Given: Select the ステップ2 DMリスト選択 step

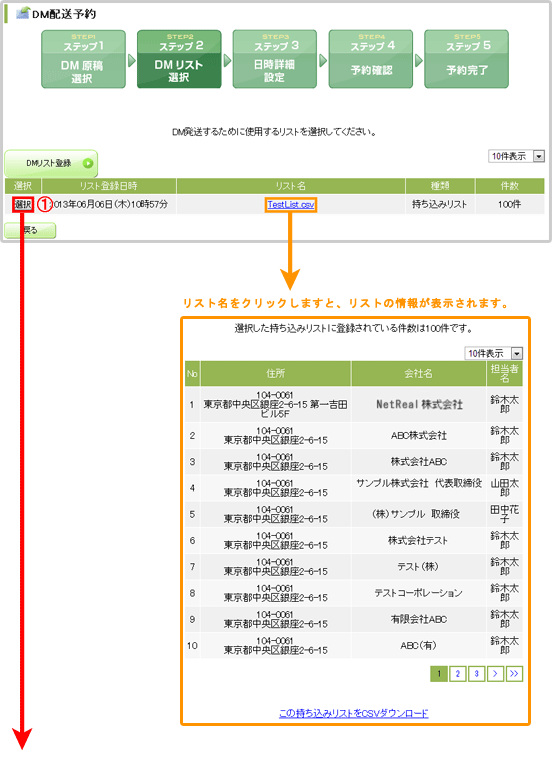Looking at the screenshot, I should [x=179, y=59].
